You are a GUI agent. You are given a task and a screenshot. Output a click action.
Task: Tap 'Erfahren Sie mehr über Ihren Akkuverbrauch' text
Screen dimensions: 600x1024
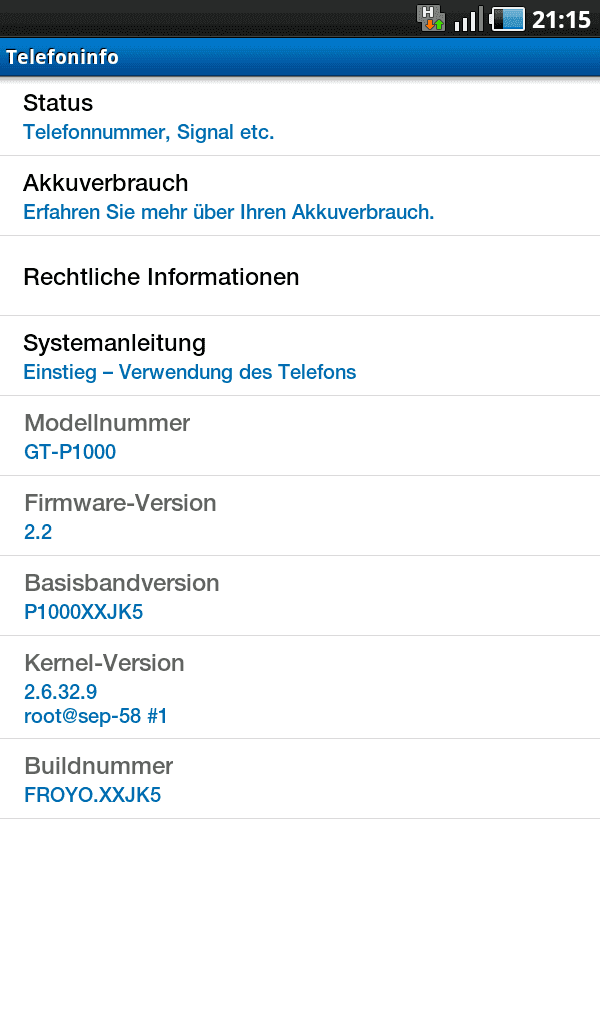[229, 212]
